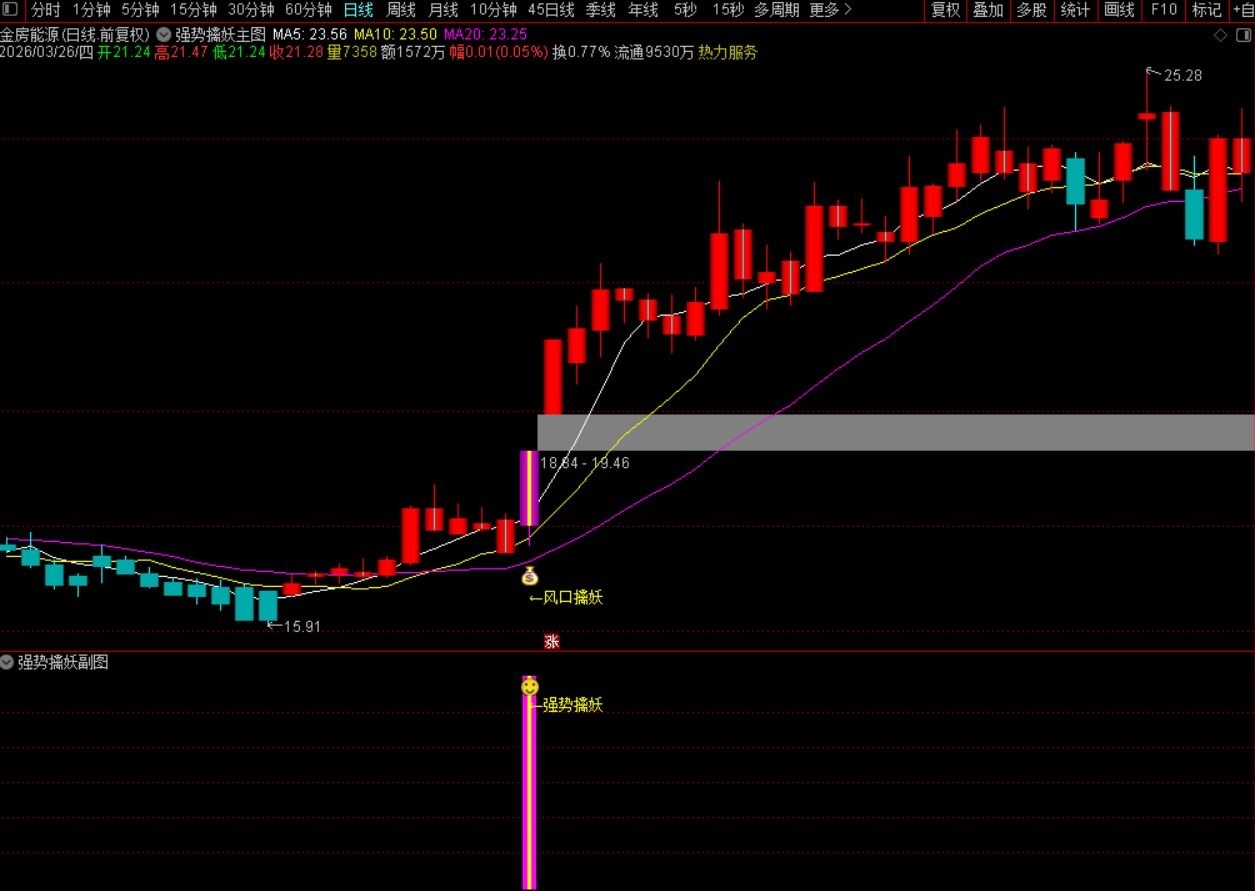Viewport: 1255px width, 891px height.
Task: Click the 画线 draw line button
Action: tap(1119, 10)
